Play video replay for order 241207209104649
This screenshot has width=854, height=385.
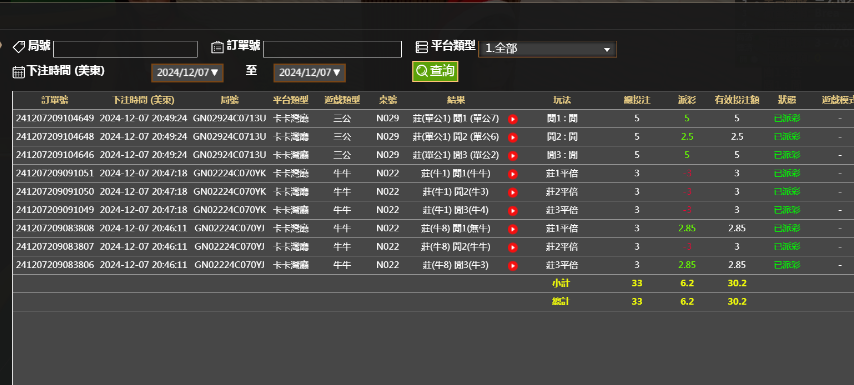click(513, 119)
